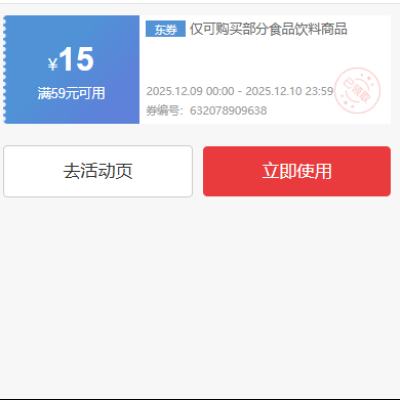Select the coupon number 632078909638

point(228,110)
